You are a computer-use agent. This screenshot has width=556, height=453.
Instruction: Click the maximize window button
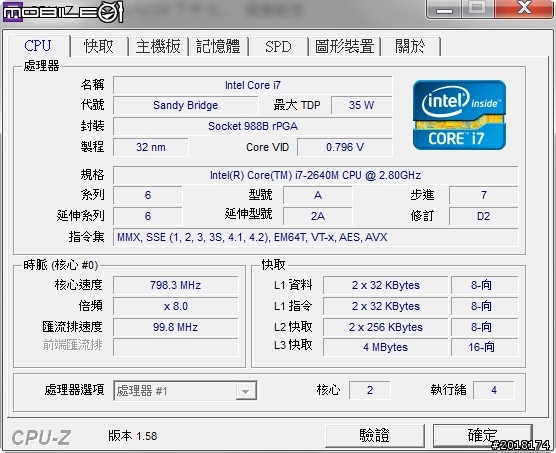tap(477, 9)
